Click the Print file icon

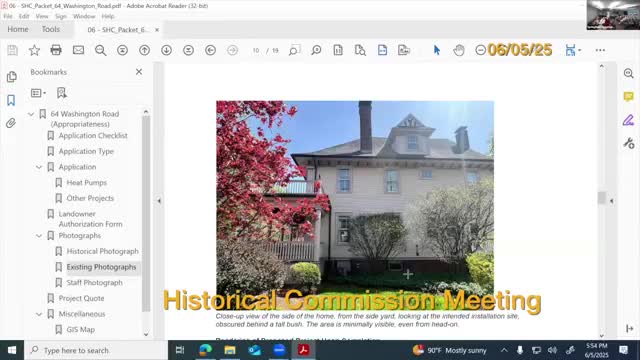coord(56,50)
